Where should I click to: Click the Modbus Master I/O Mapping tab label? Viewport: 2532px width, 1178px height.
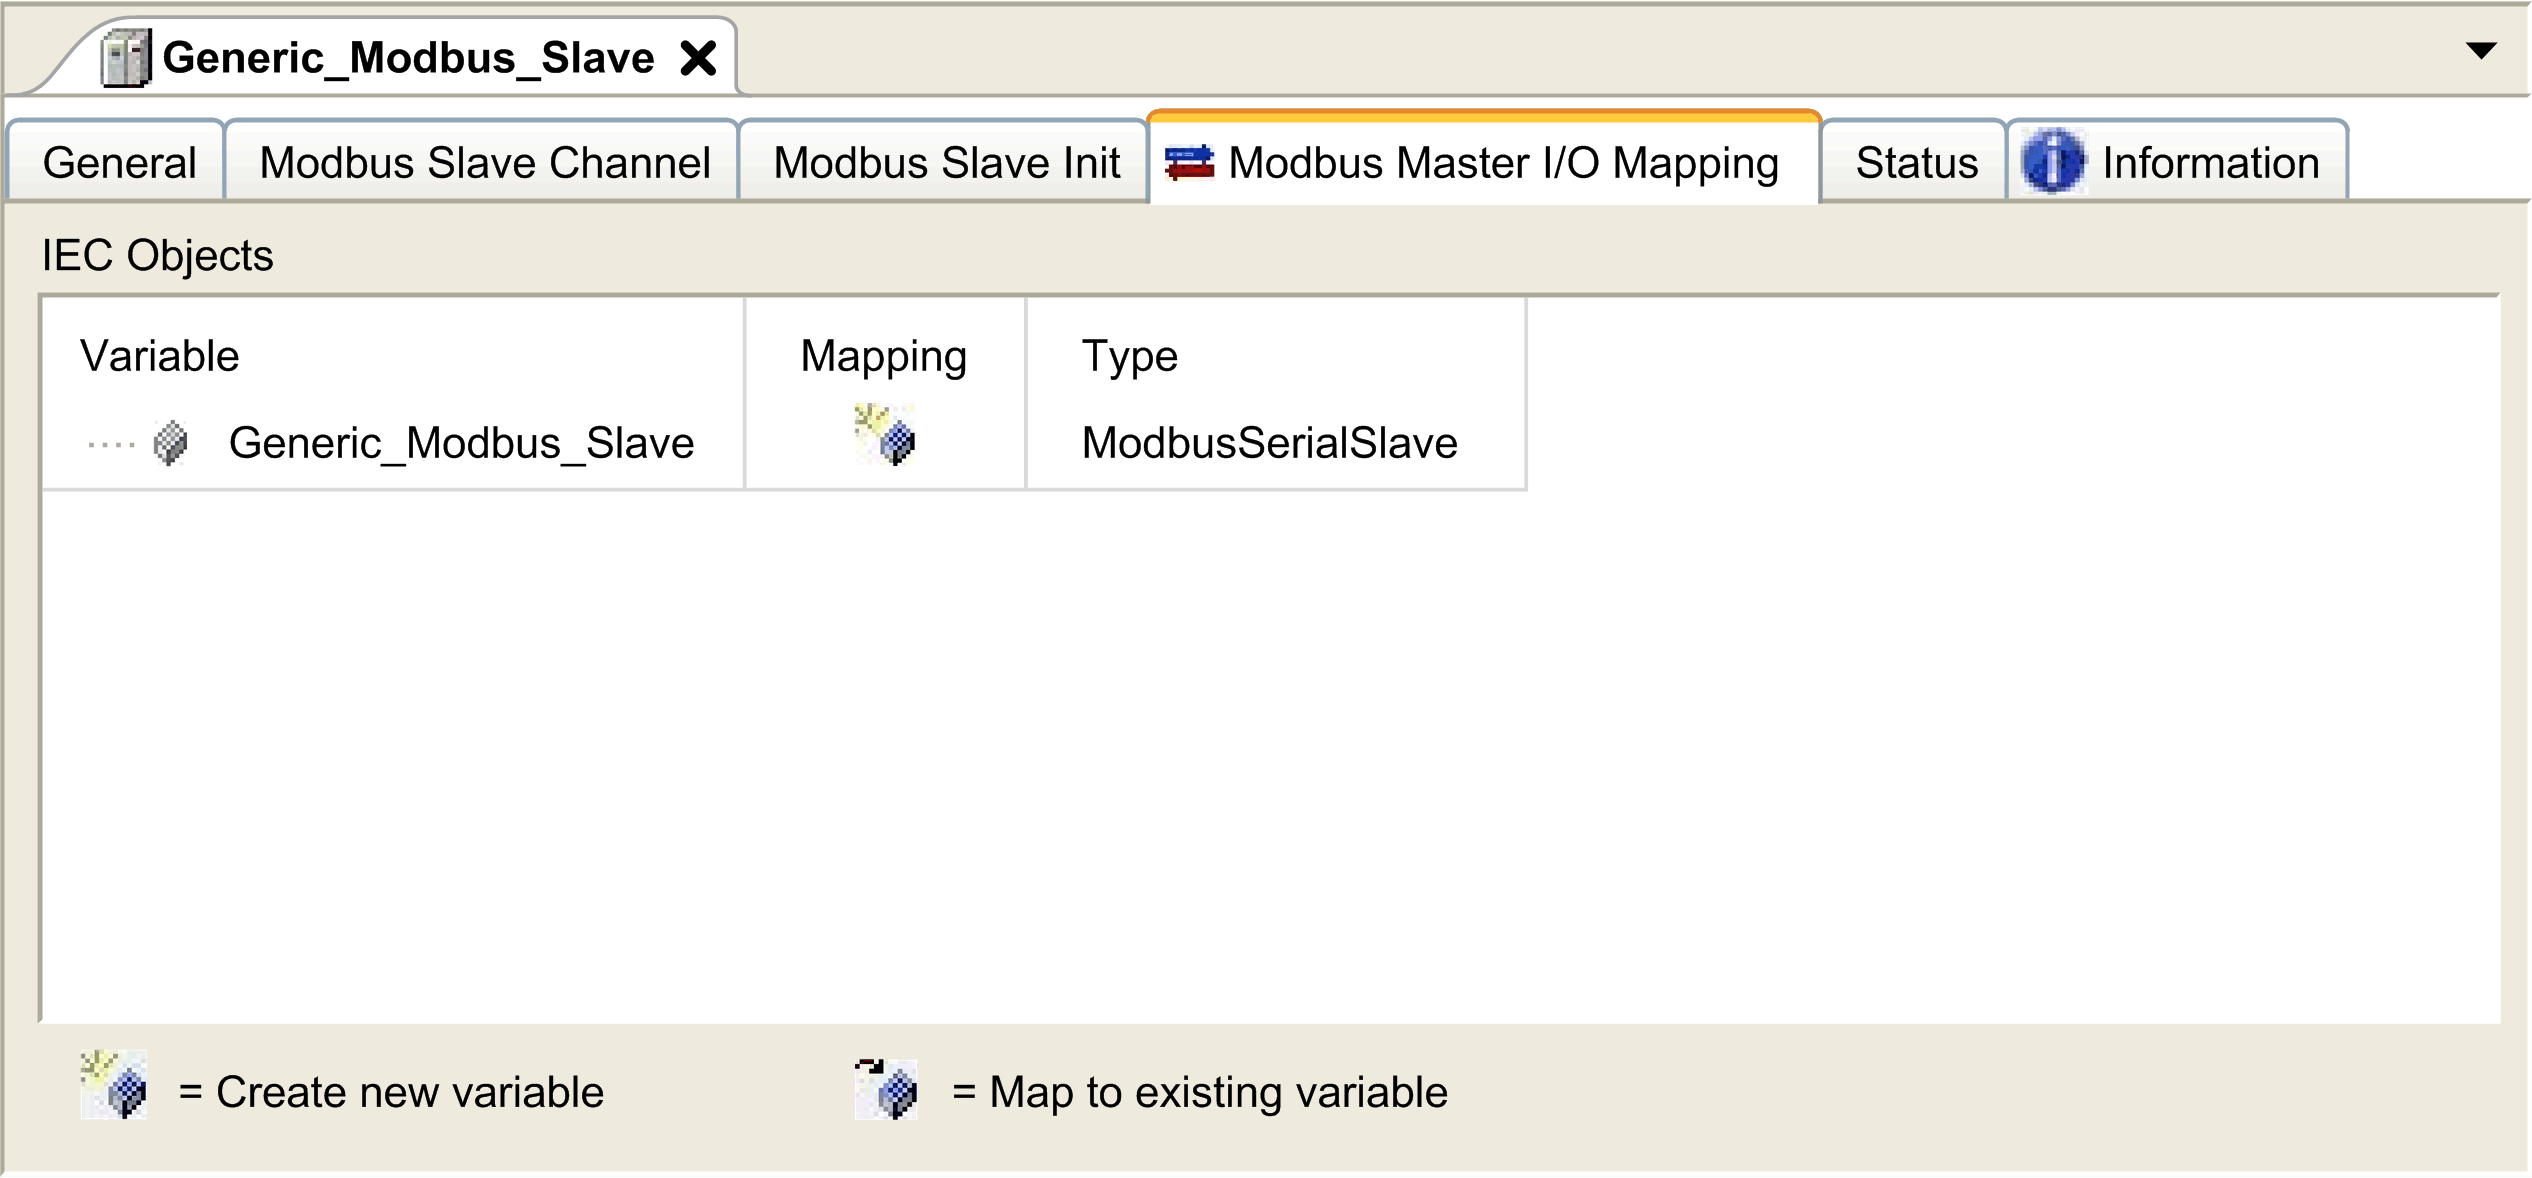(1504, 163)
